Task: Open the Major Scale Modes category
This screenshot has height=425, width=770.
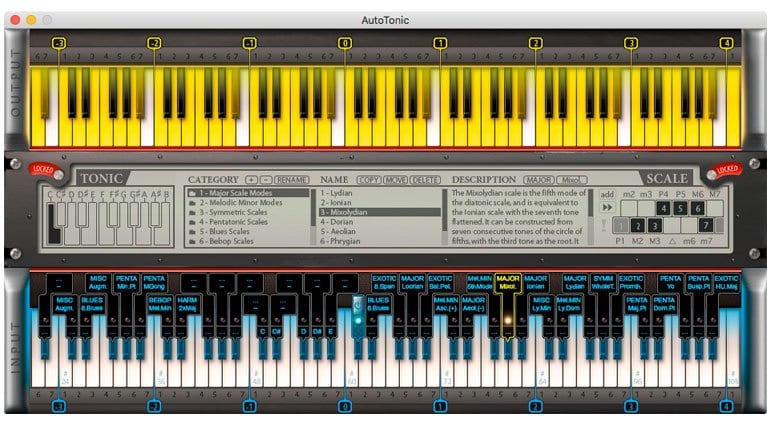Action: pyautogui.click(x=247, y=193)
